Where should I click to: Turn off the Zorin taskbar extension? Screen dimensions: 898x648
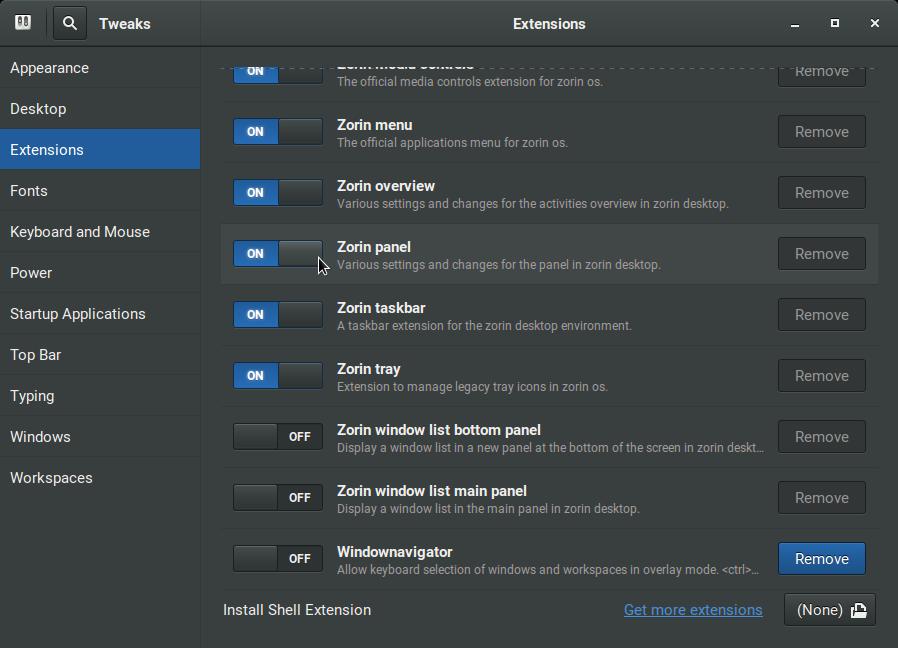click(278, 315)
